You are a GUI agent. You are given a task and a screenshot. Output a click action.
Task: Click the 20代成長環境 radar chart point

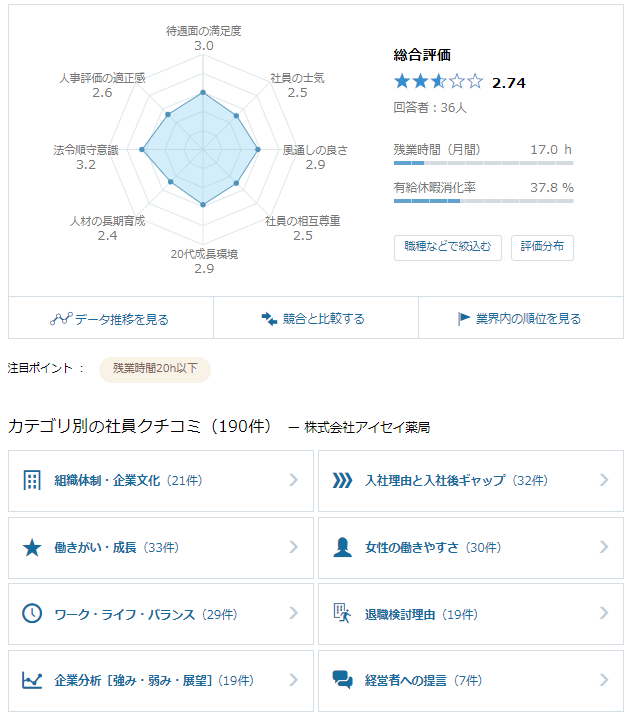203,205
